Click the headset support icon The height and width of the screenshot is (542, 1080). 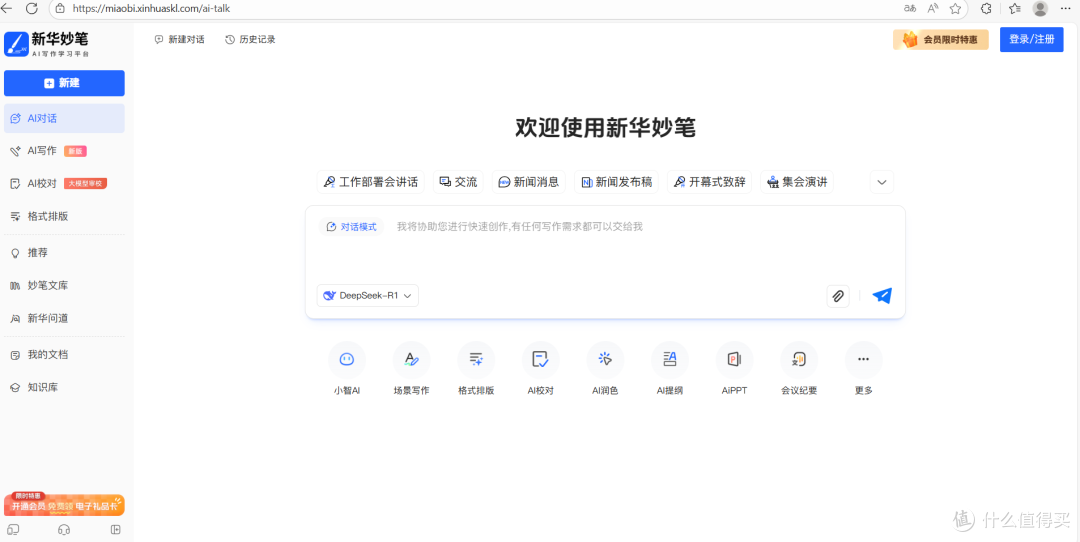pyautogui.click(x=65, y=530)
